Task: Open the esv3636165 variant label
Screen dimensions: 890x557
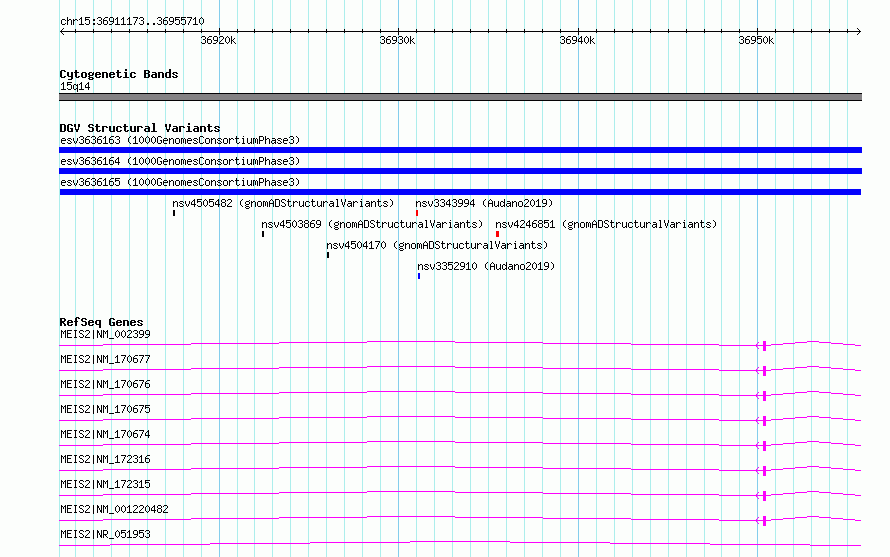Action: (x=180, y=182)
